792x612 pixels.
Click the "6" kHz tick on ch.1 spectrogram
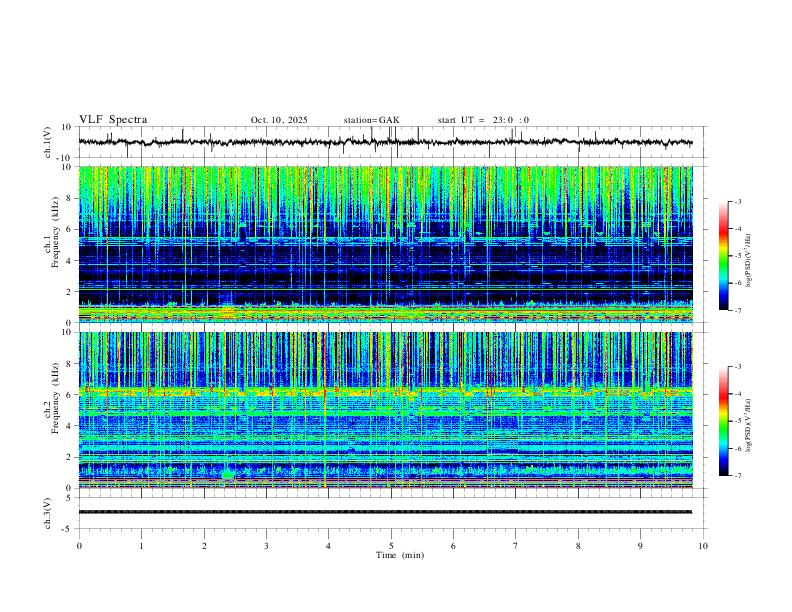click(69, 229)
